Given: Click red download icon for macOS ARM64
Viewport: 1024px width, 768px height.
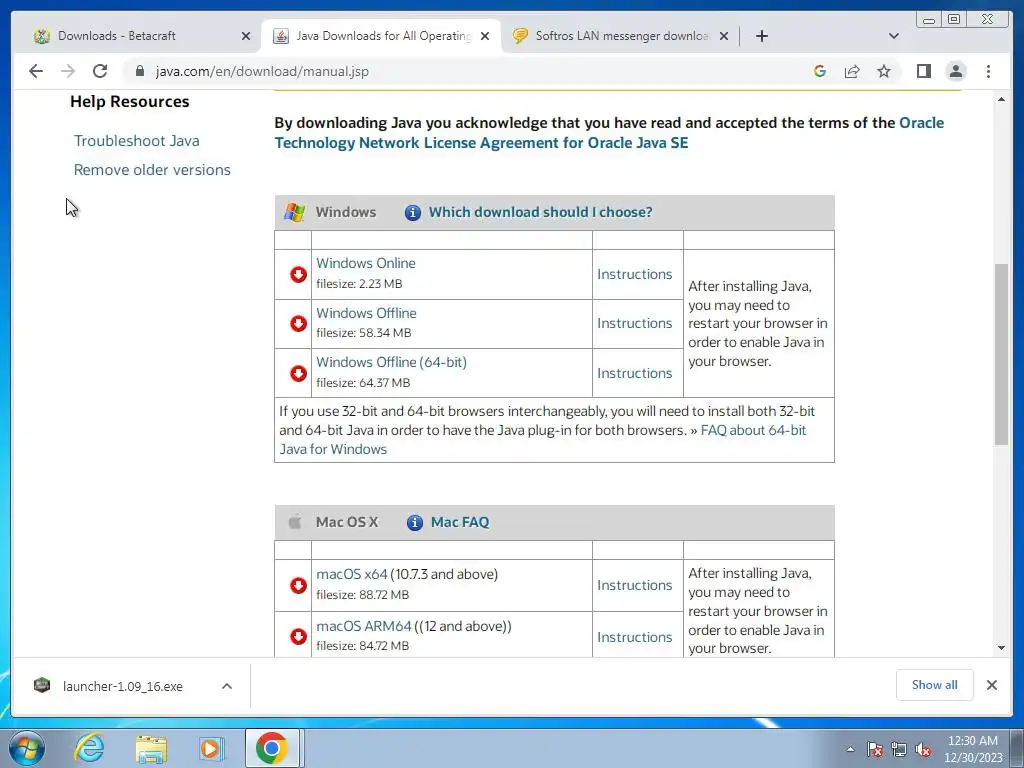Looking at the screenshot, I should [x=298, y=636].
